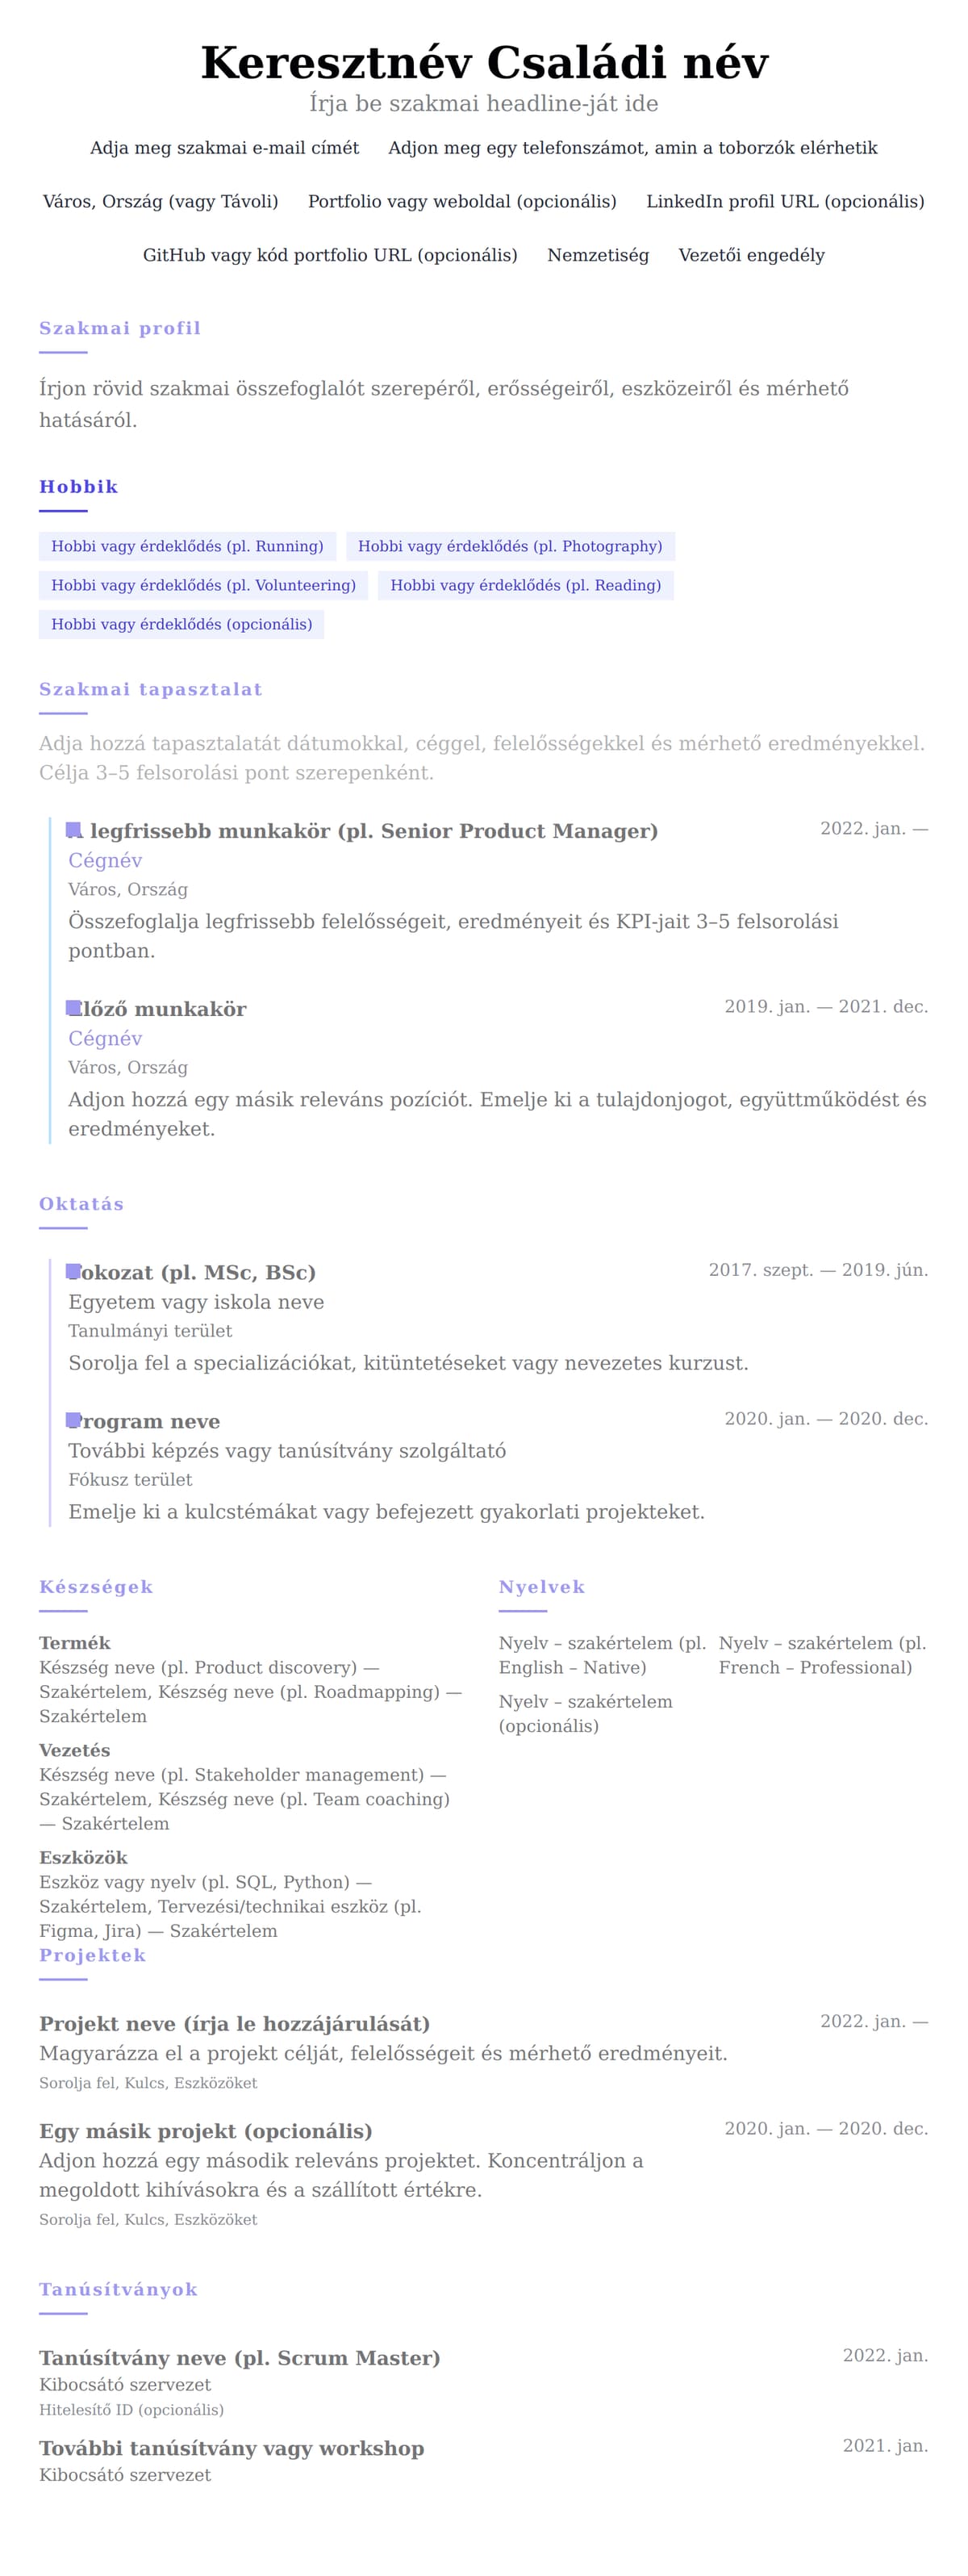The image size is (968, 2576).
Task: Click the Szakmai tapasztalat section heading
Action: [151, 689]
